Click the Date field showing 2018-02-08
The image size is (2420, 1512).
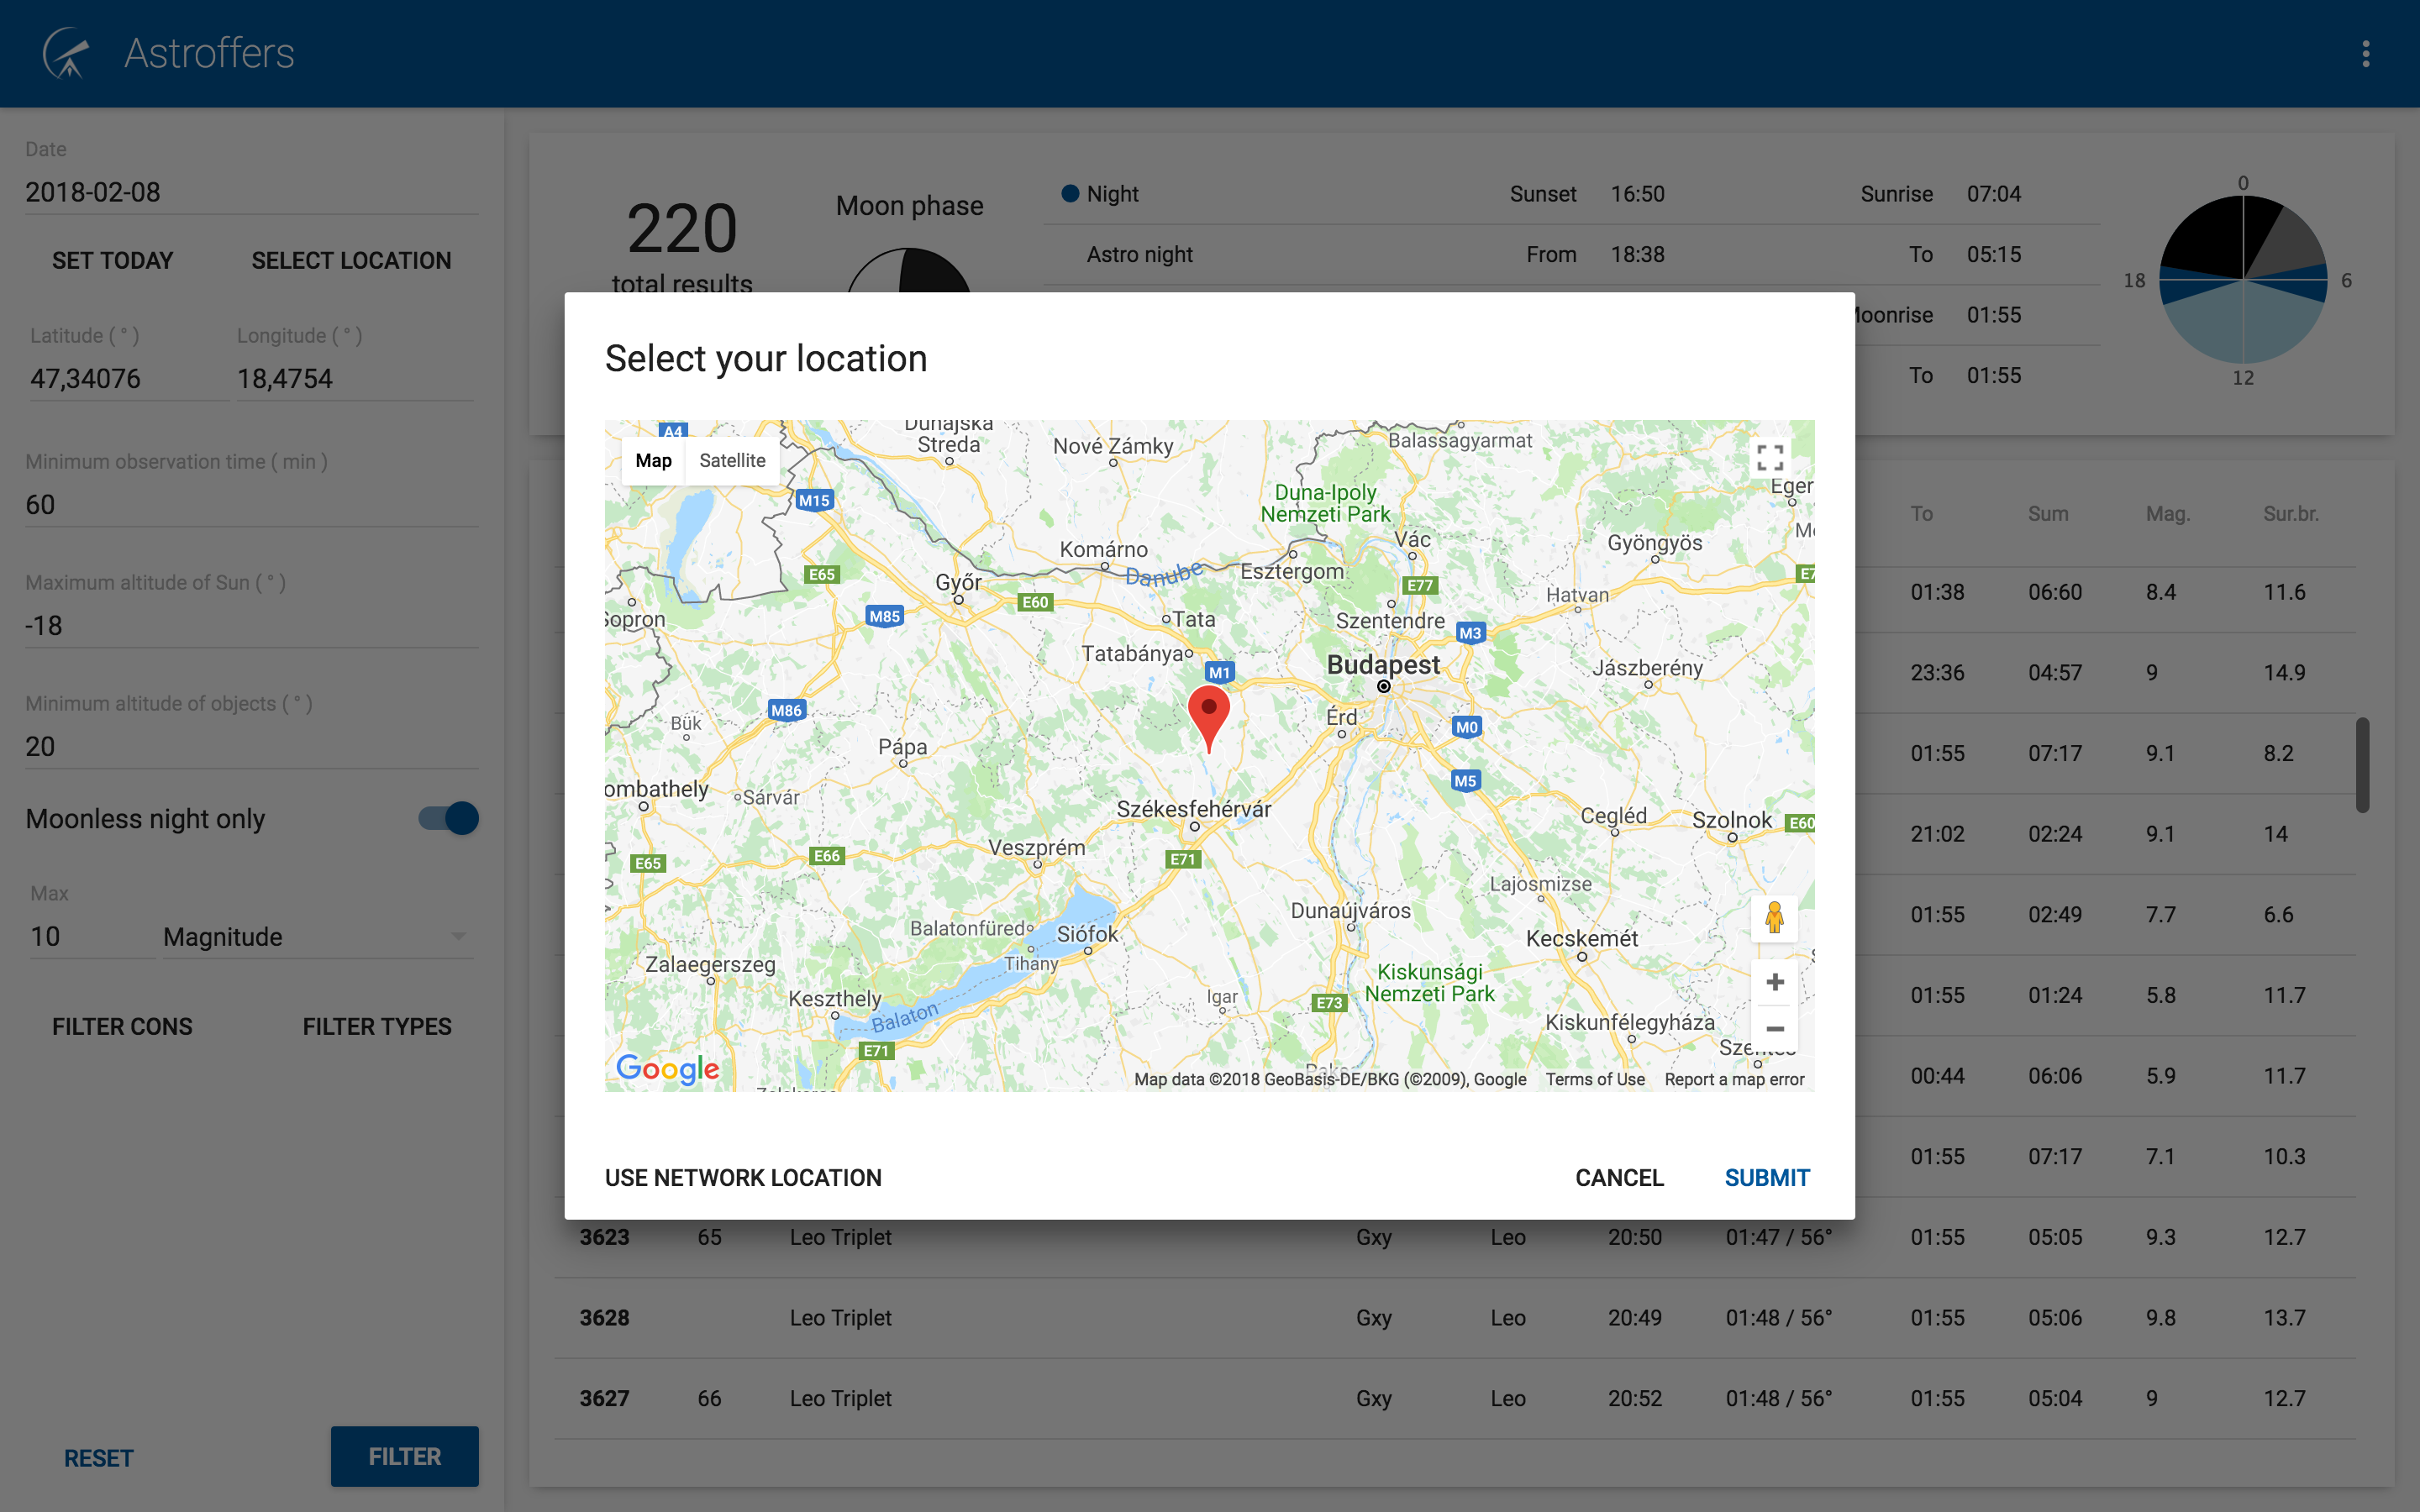(x=251, y=192)
